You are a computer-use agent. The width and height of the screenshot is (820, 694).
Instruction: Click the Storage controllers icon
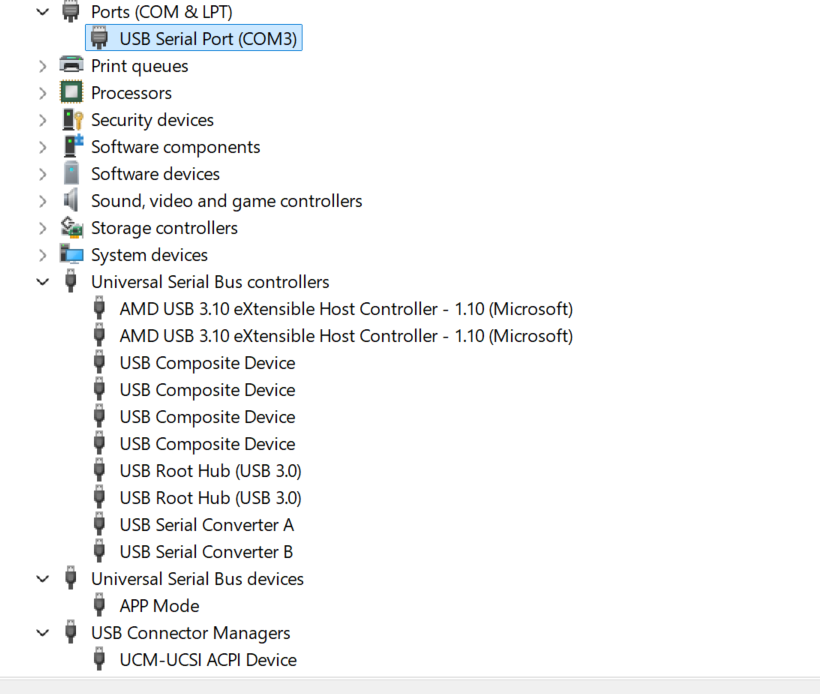pyautogui.click(x=71, y=228)
